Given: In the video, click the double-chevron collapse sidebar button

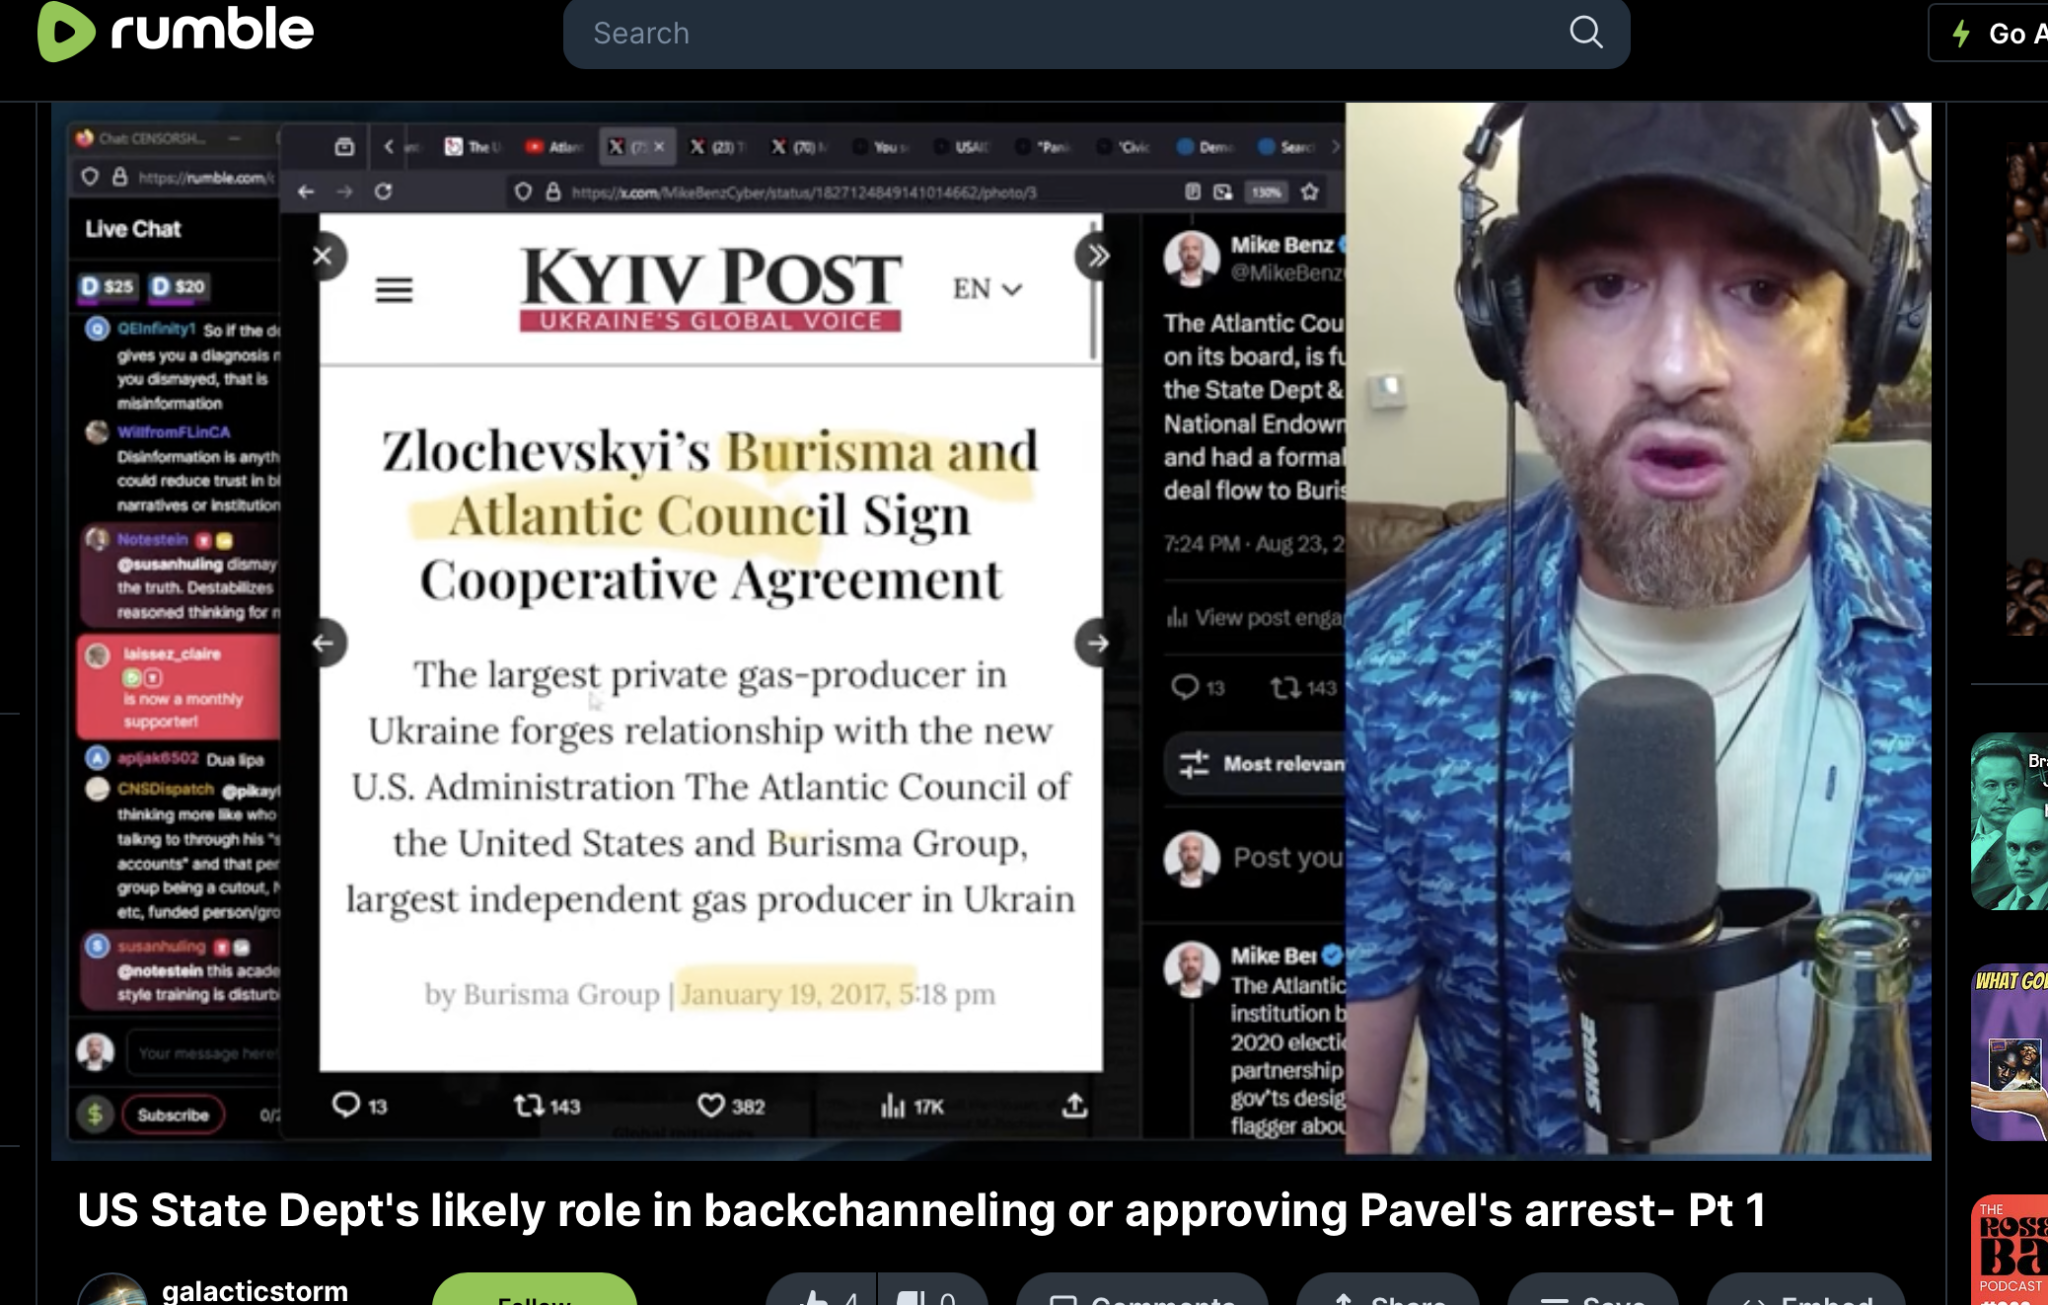Looking at the screenshot, I should tap(1097, 256).
